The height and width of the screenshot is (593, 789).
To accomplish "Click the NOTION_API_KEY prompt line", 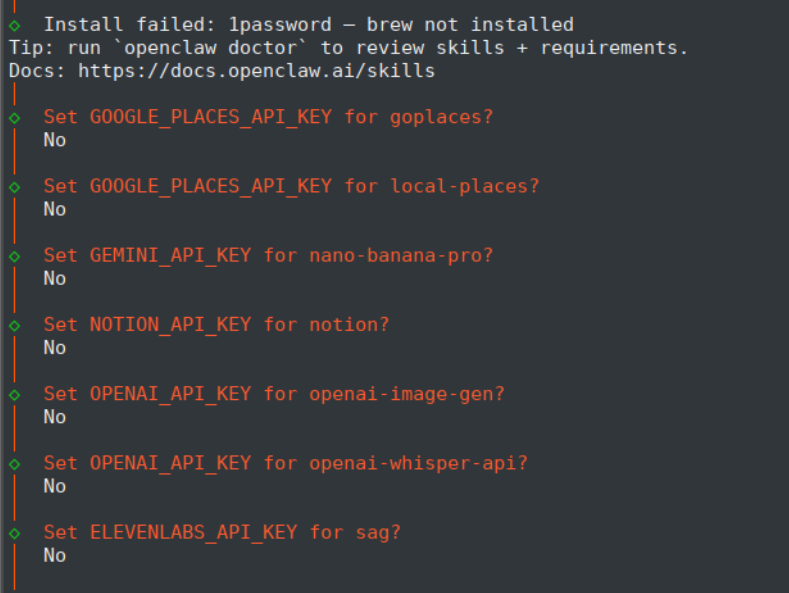I will (x=216, y=325).
